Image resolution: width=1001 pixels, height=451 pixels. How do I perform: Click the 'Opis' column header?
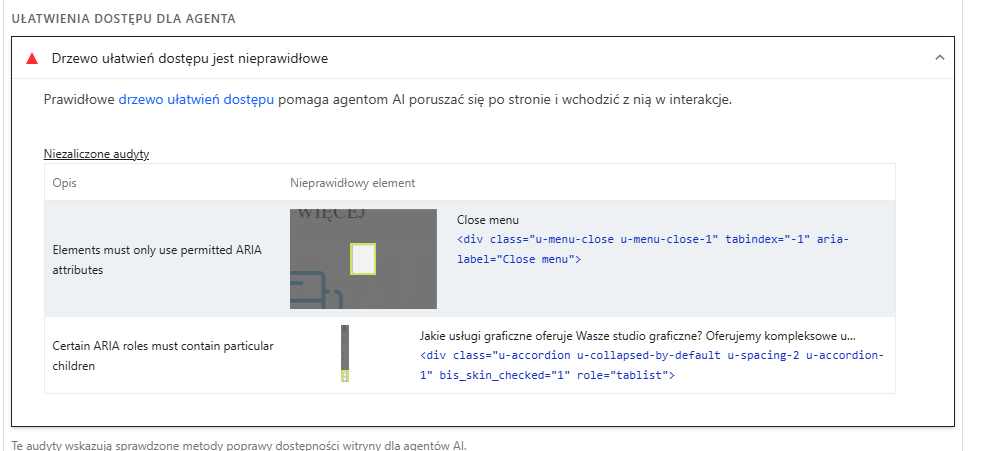point(64,183)
